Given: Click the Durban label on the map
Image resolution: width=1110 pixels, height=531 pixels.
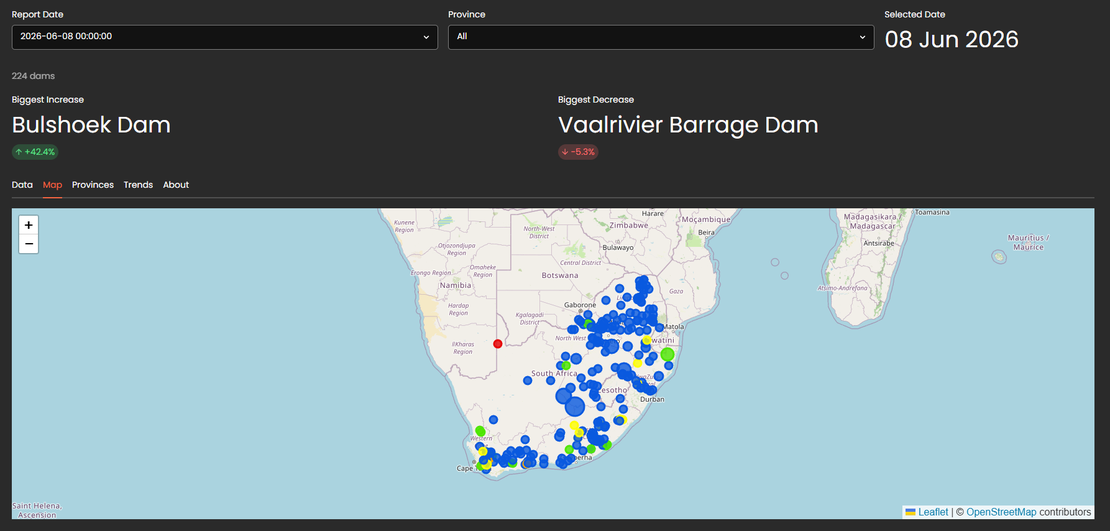Looking at the screenshot, I should click(x=651, y=400).
